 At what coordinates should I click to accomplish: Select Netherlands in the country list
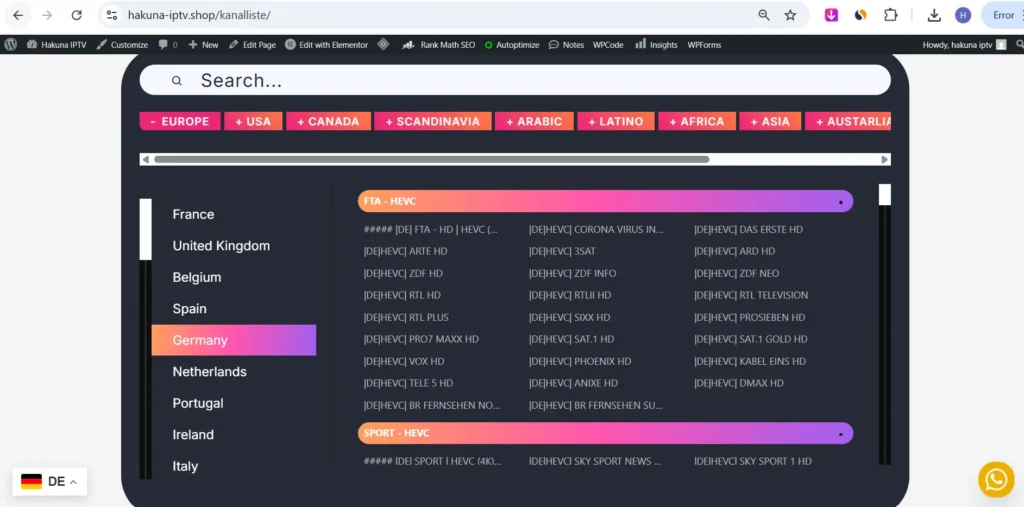coord(210,372)
